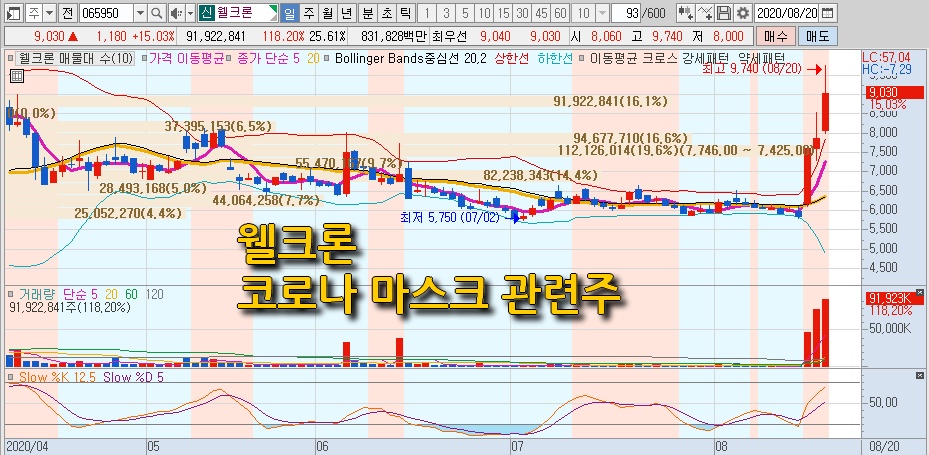Switch to the second 초 chart
Screen dimensions: 929x455
(386, 12)
